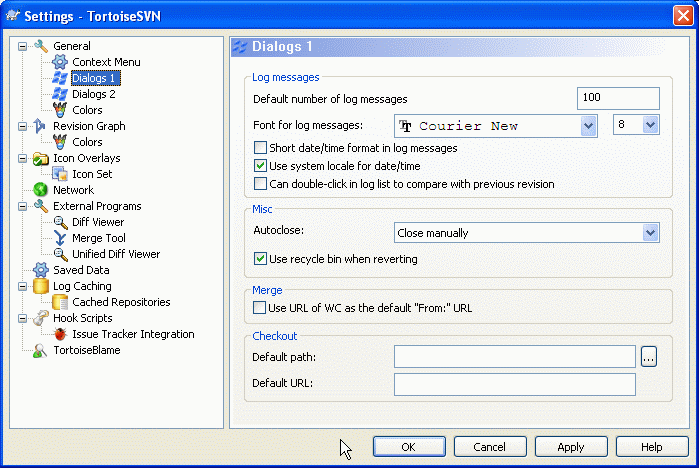Click the Issue Tracker Integration bug icon
The height and width of the screenshot is (468, 699).
[60, 334]
